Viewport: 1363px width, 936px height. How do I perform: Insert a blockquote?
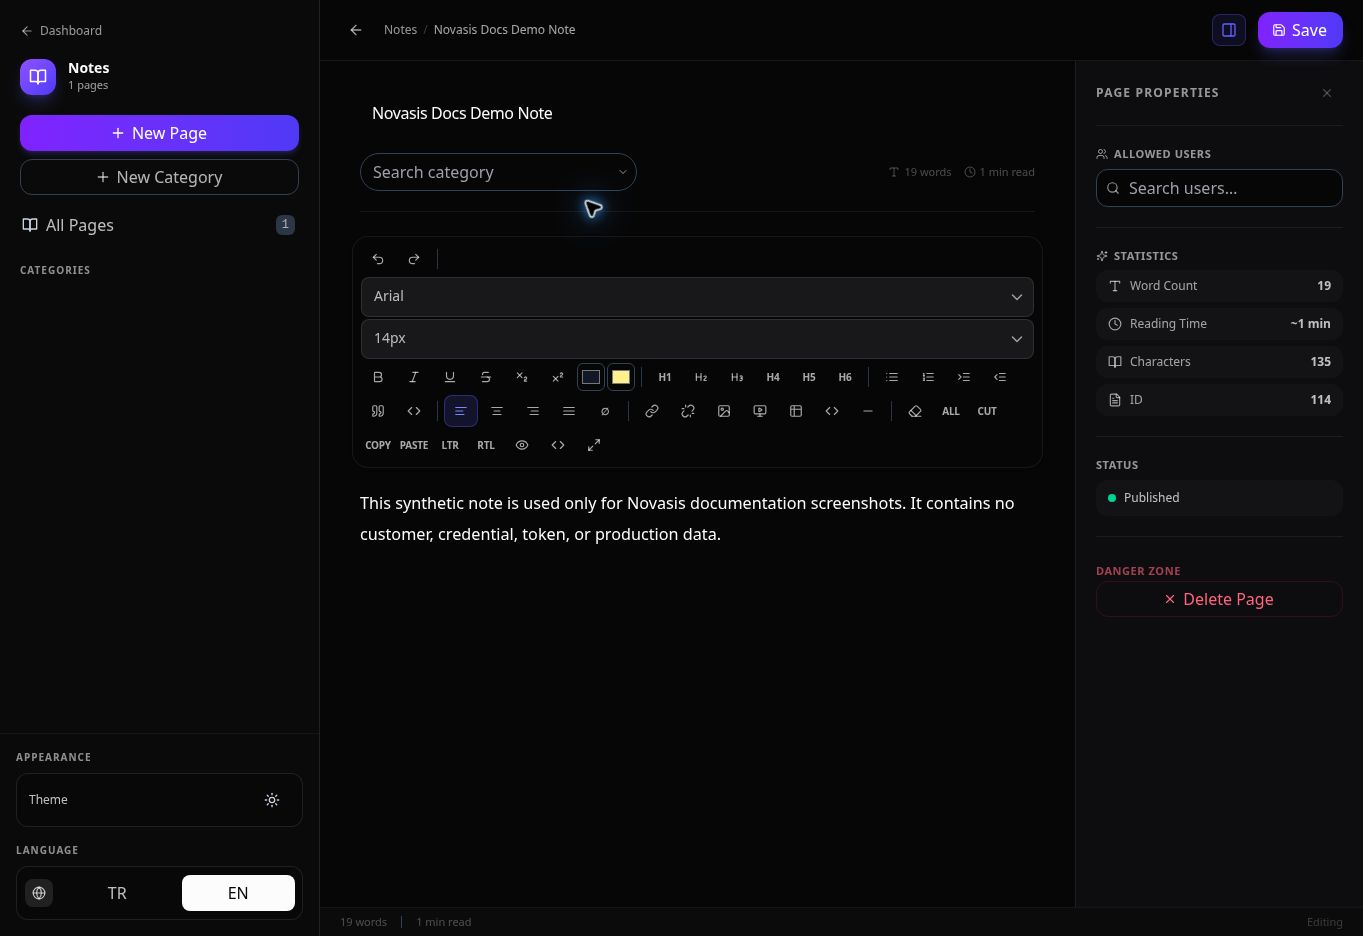[x=378, y=411]
